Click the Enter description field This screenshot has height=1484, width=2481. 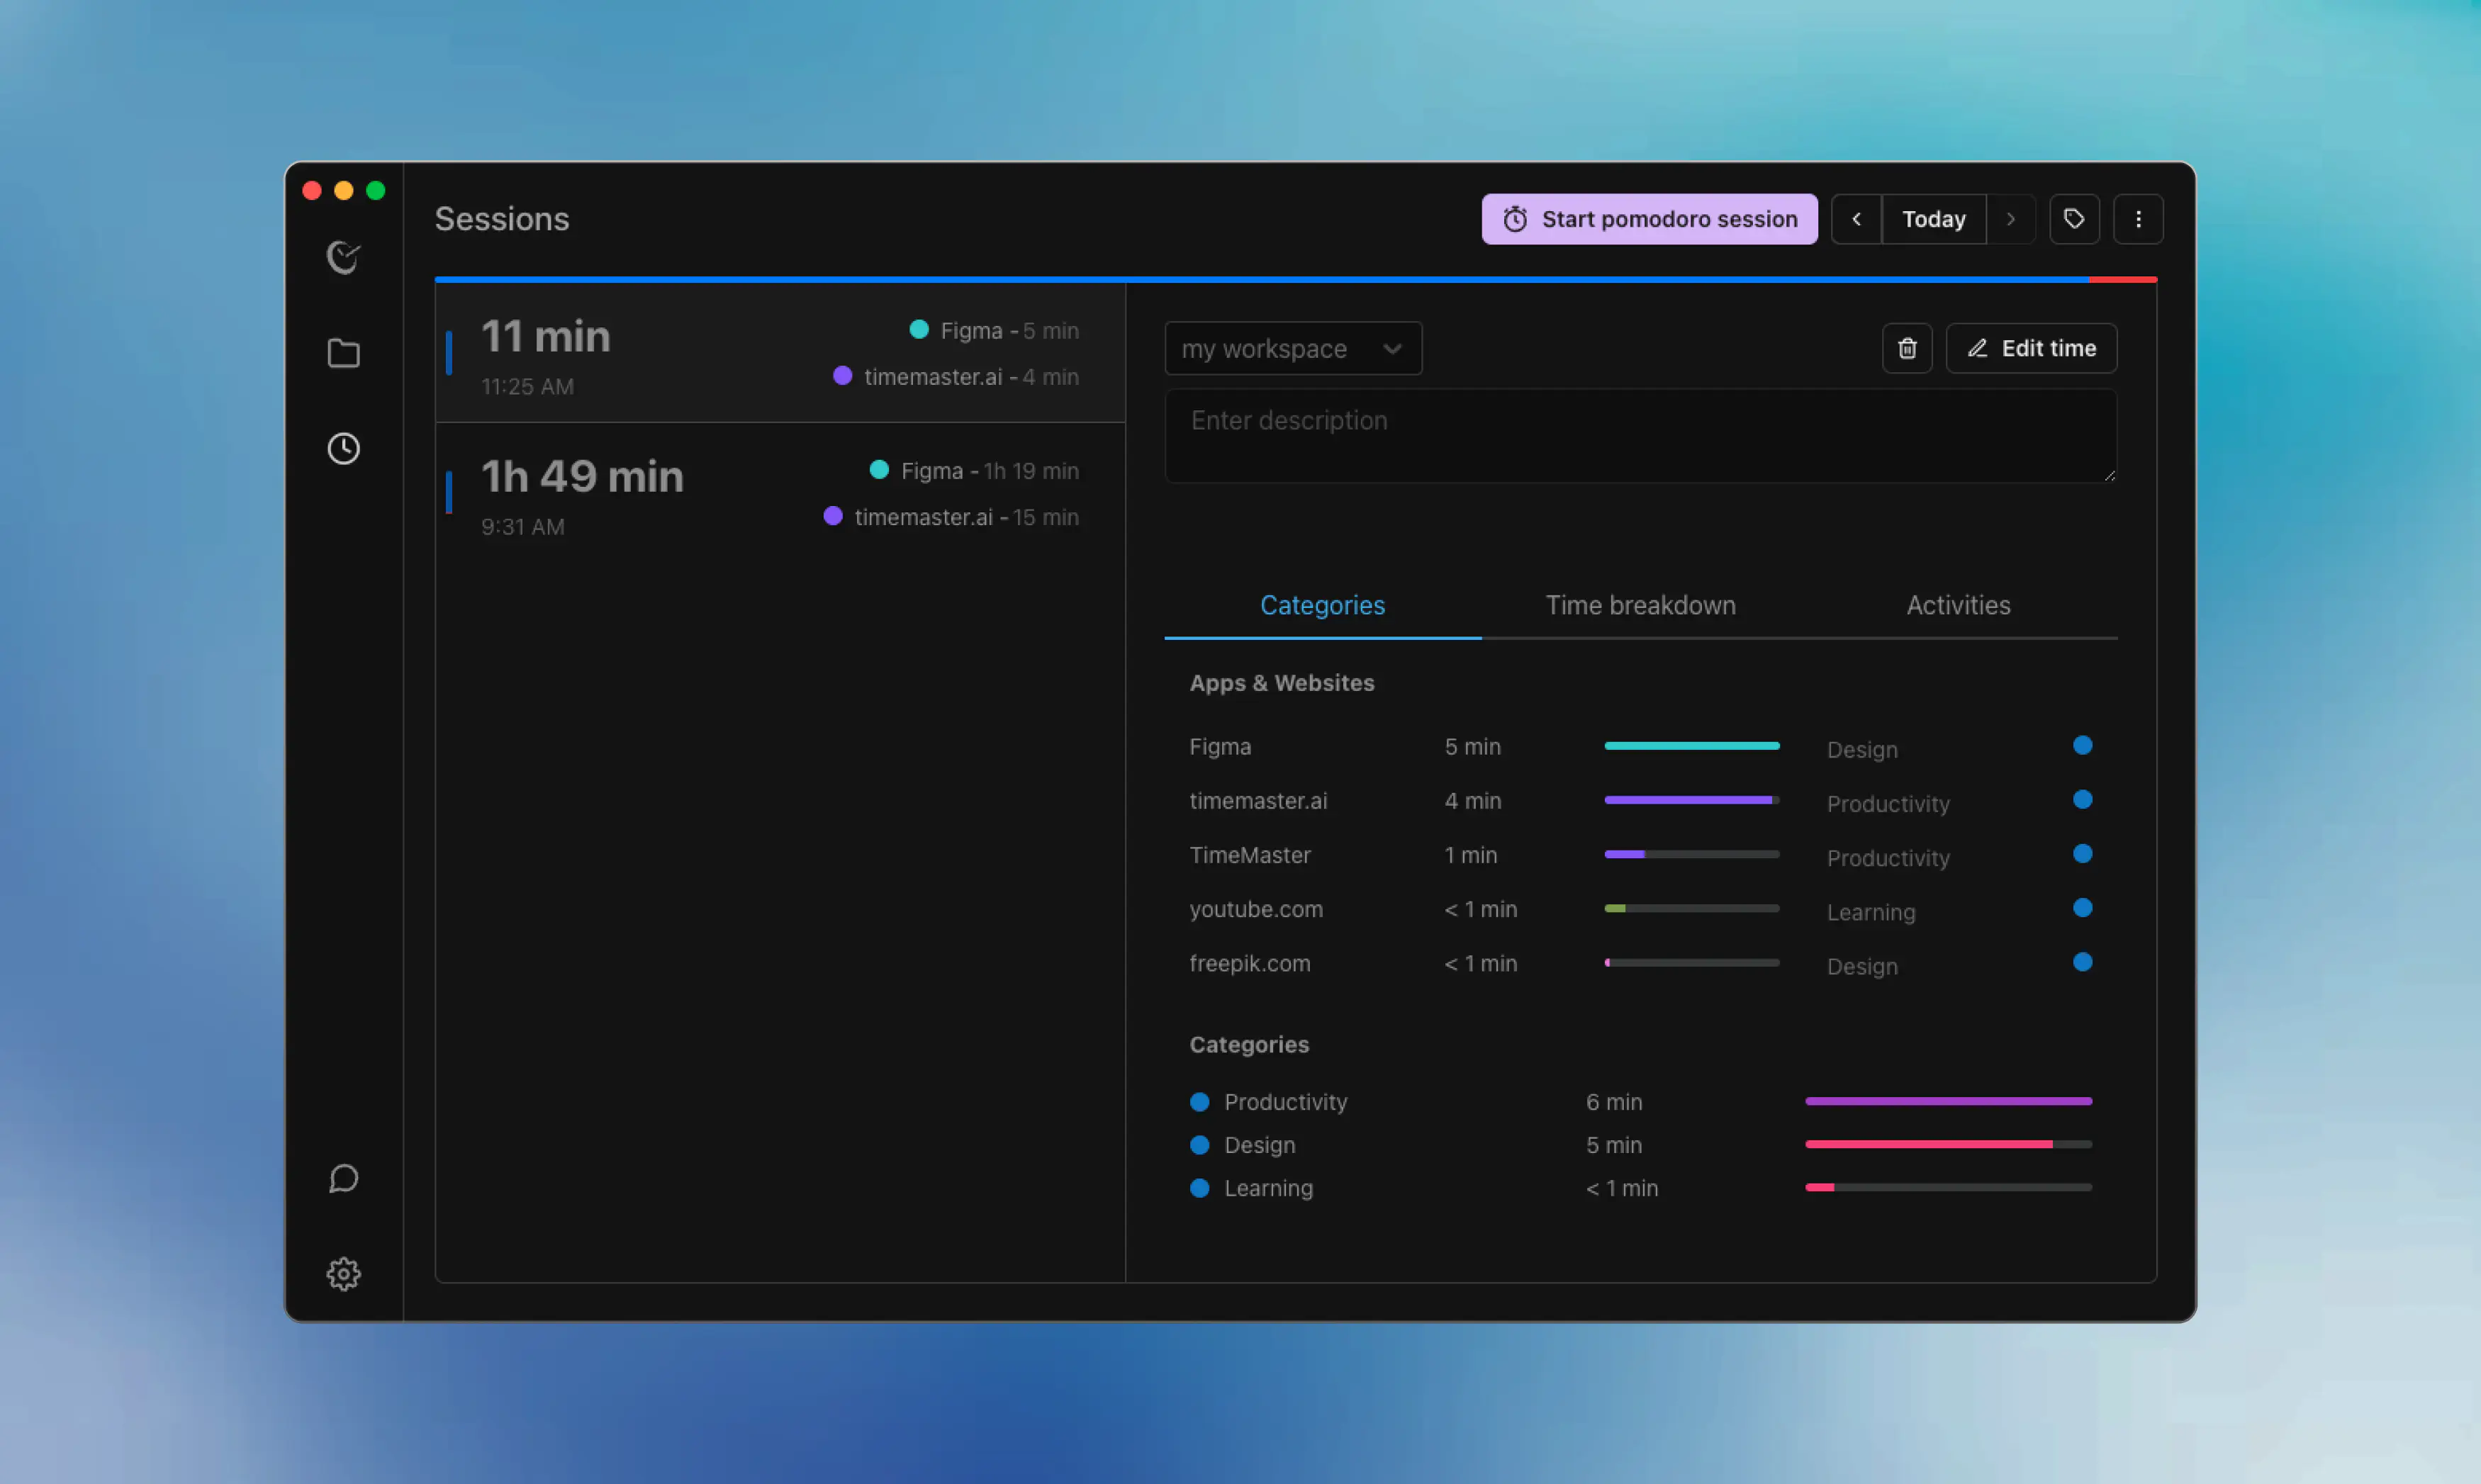pos(1640,436)
